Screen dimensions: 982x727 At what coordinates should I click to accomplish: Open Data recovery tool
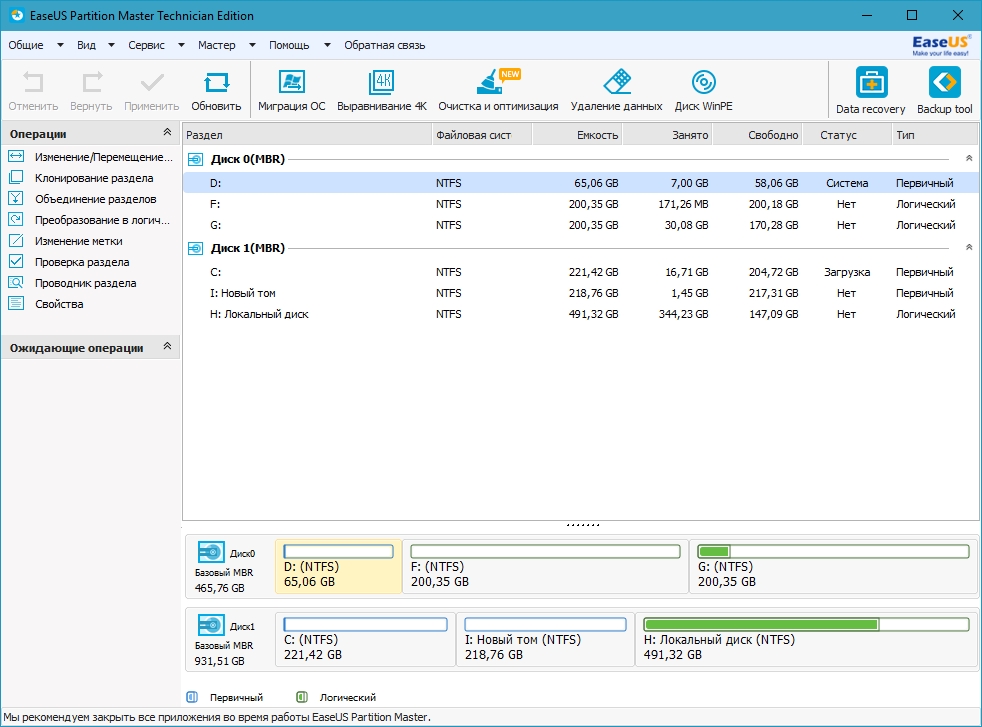(870, 91)
